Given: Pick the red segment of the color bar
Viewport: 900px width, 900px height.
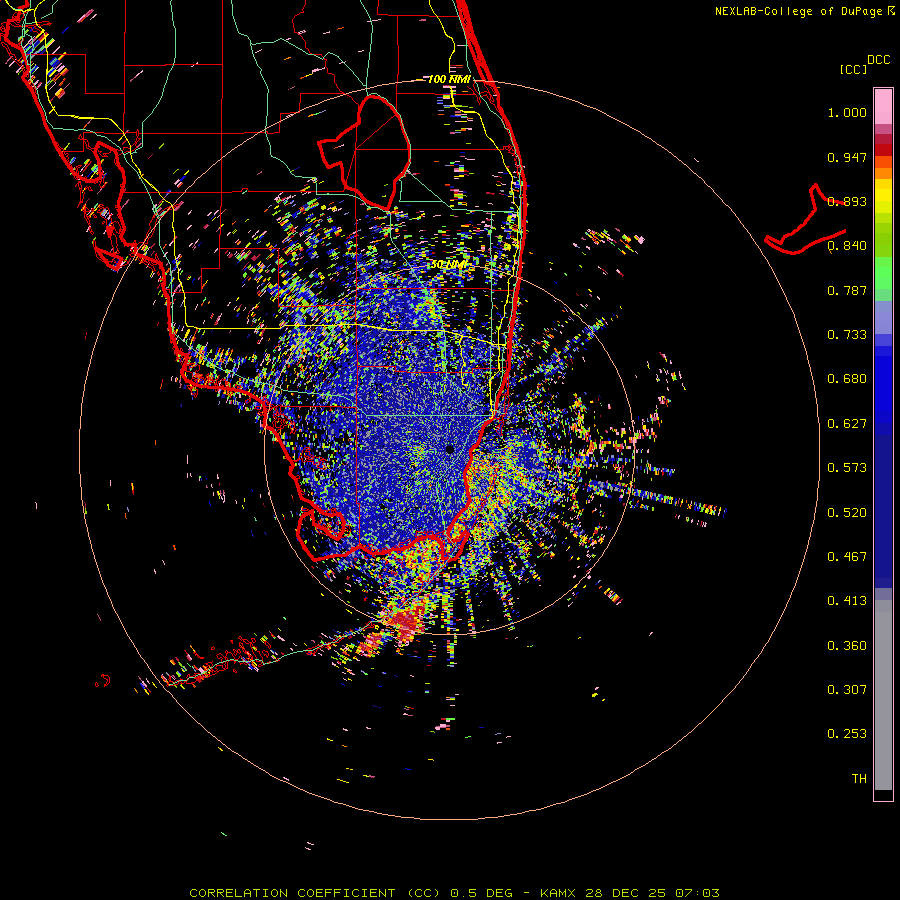Looking at the screenshot, I should 883,150.
